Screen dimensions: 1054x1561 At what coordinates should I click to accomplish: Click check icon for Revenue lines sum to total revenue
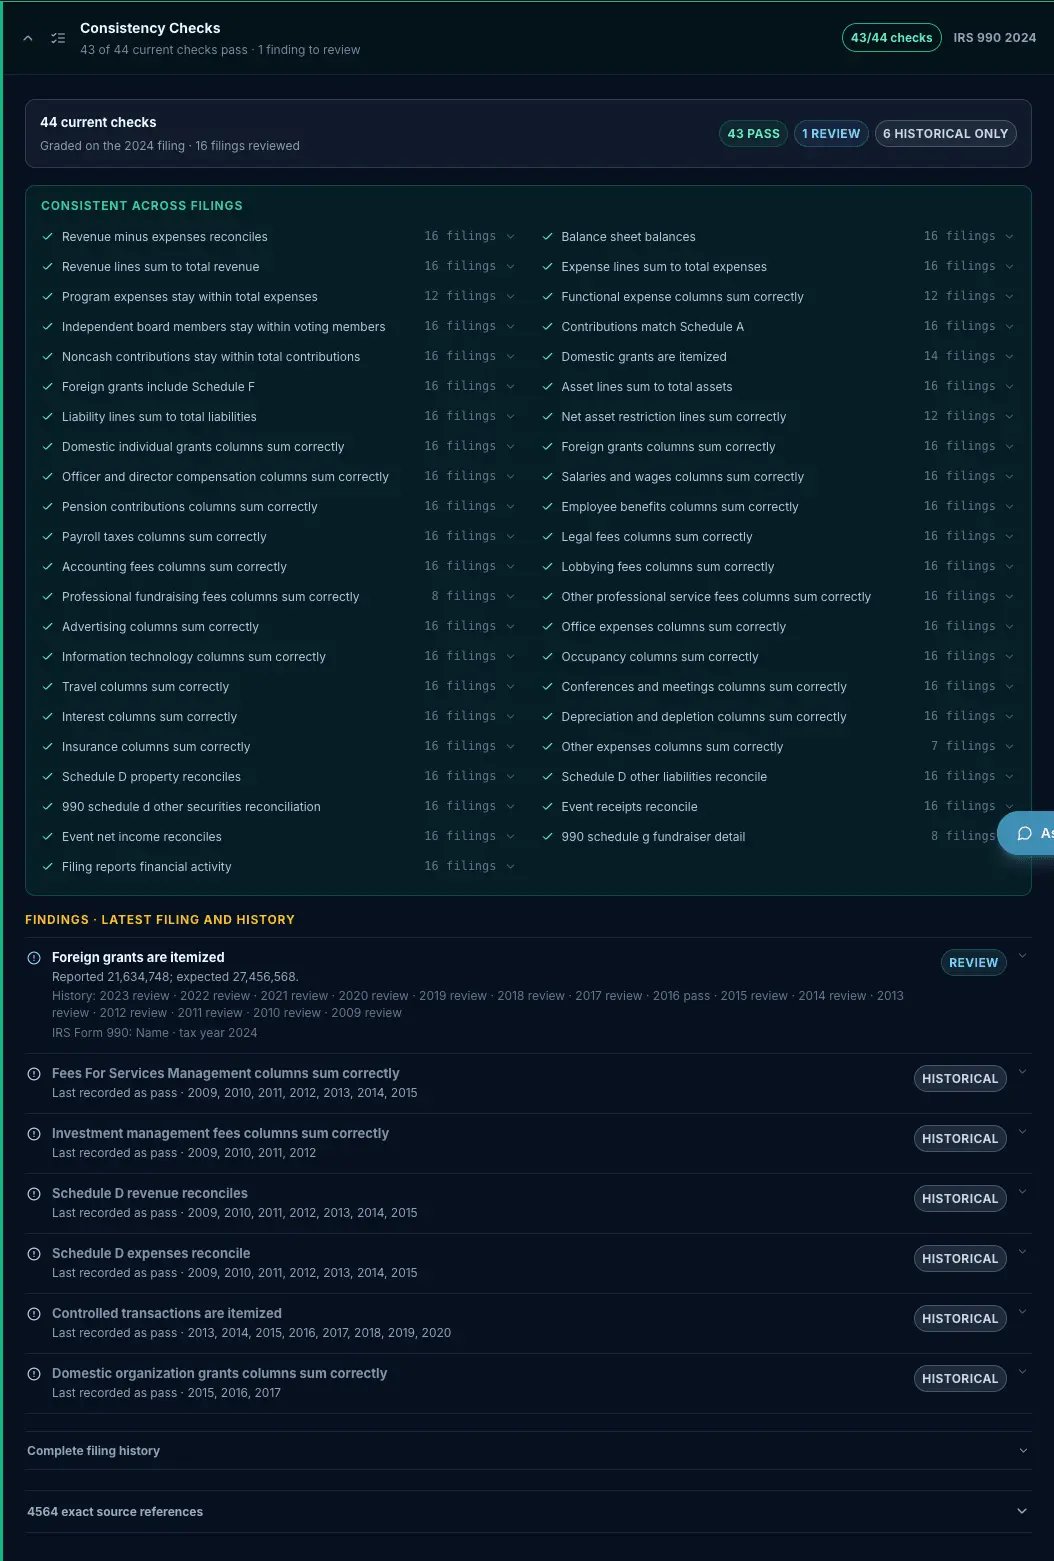tap(47, 267)
